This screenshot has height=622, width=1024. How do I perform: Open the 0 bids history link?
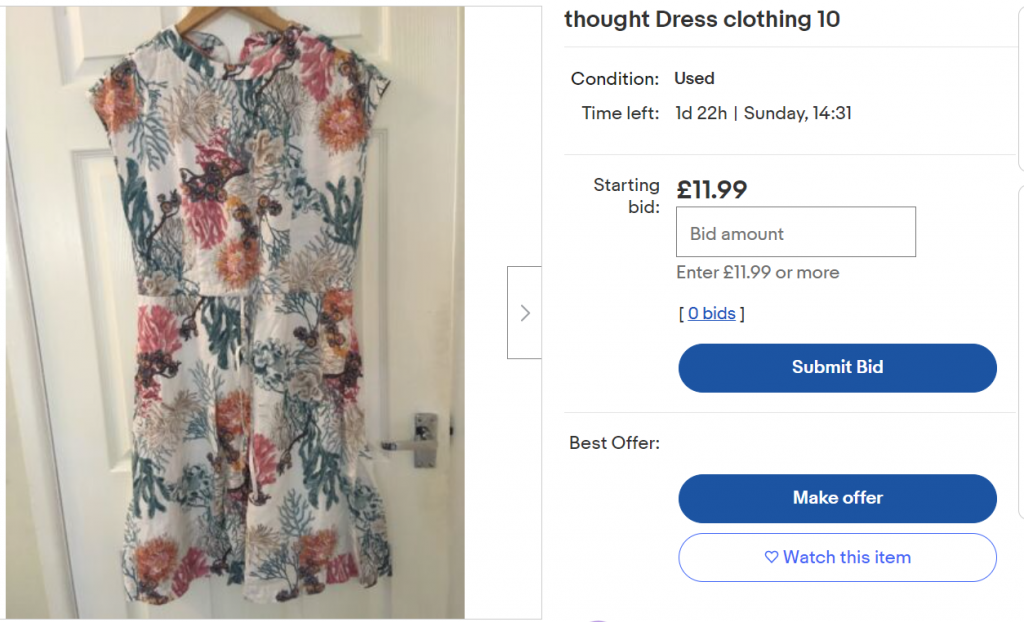coord(711,314)
